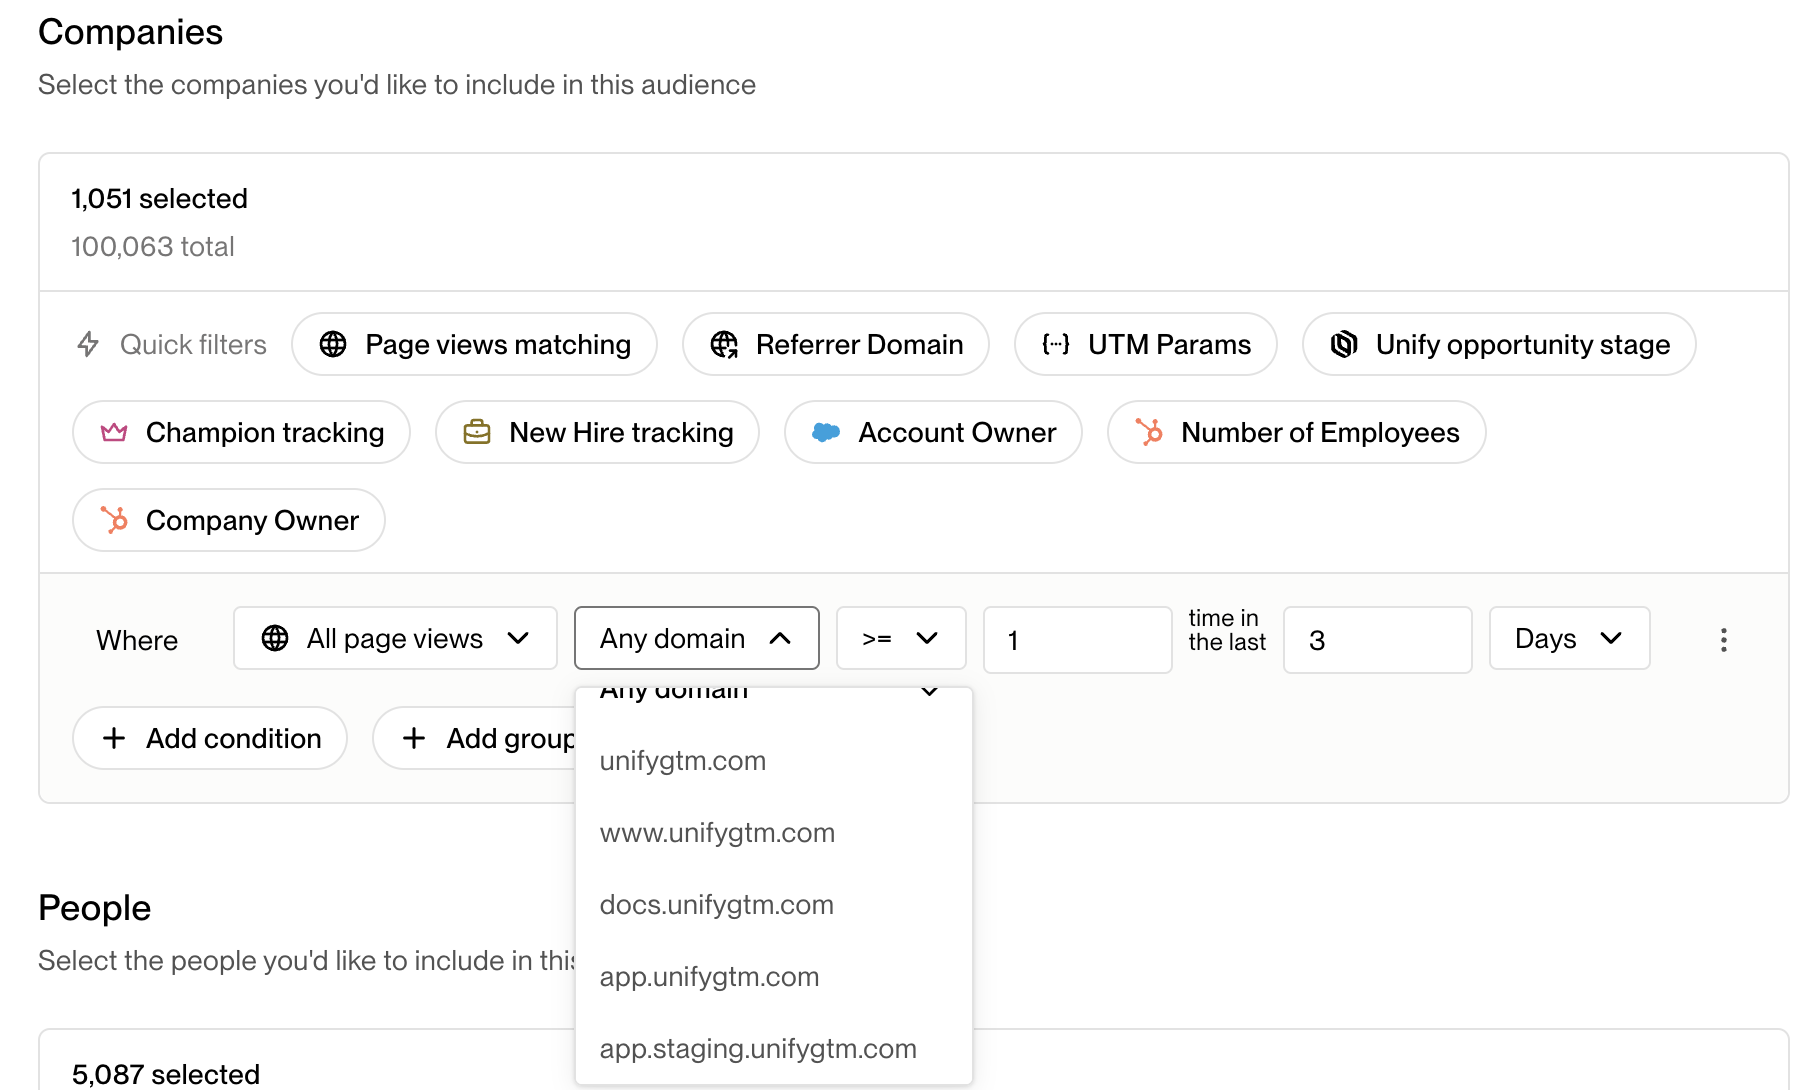Image resolution: width=1796 pixels, height=1090 pixels.
Task: Open the Days time unit dropdown
Action: click(1569, 638)
